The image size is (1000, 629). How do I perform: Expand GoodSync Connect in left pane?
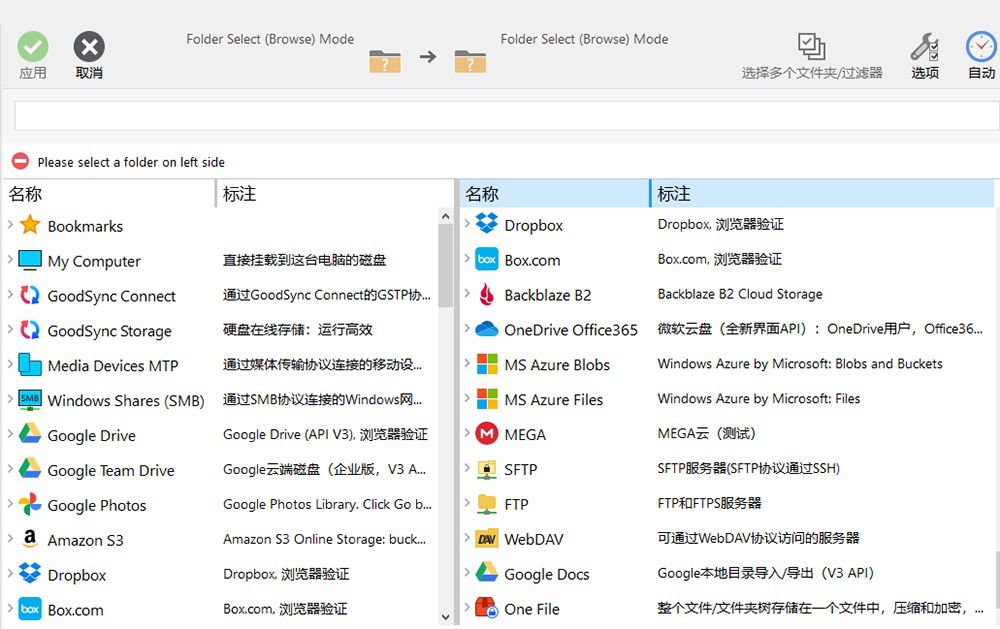point(10,294)
